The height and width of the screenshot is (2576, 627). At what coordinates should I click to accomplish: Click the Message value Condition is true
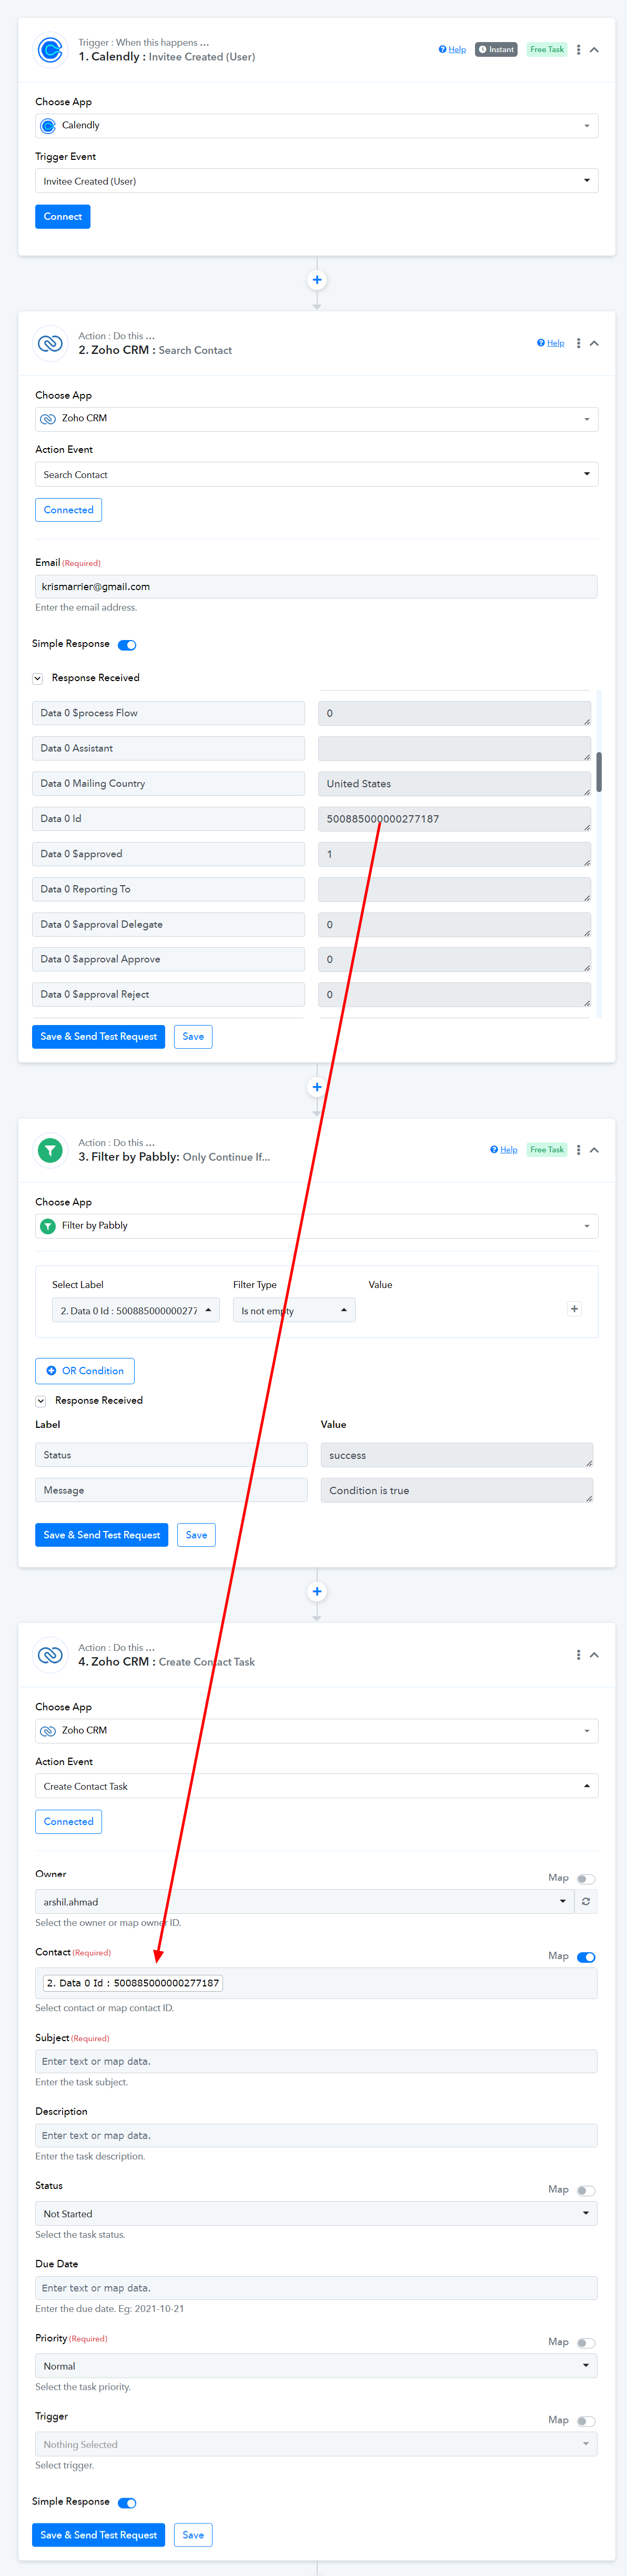pyautogui.click(x=457, y=1491)
